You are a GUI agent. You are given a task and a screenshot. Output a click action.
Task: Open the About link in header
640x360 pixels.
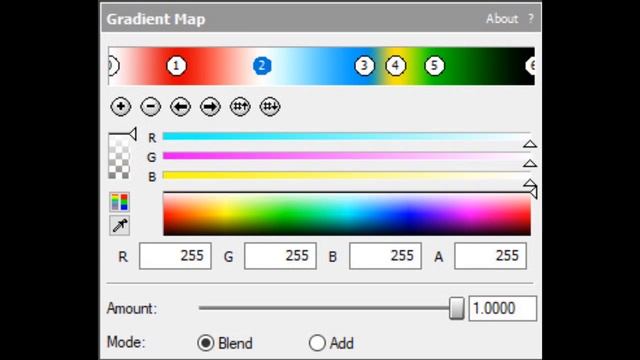502,19
